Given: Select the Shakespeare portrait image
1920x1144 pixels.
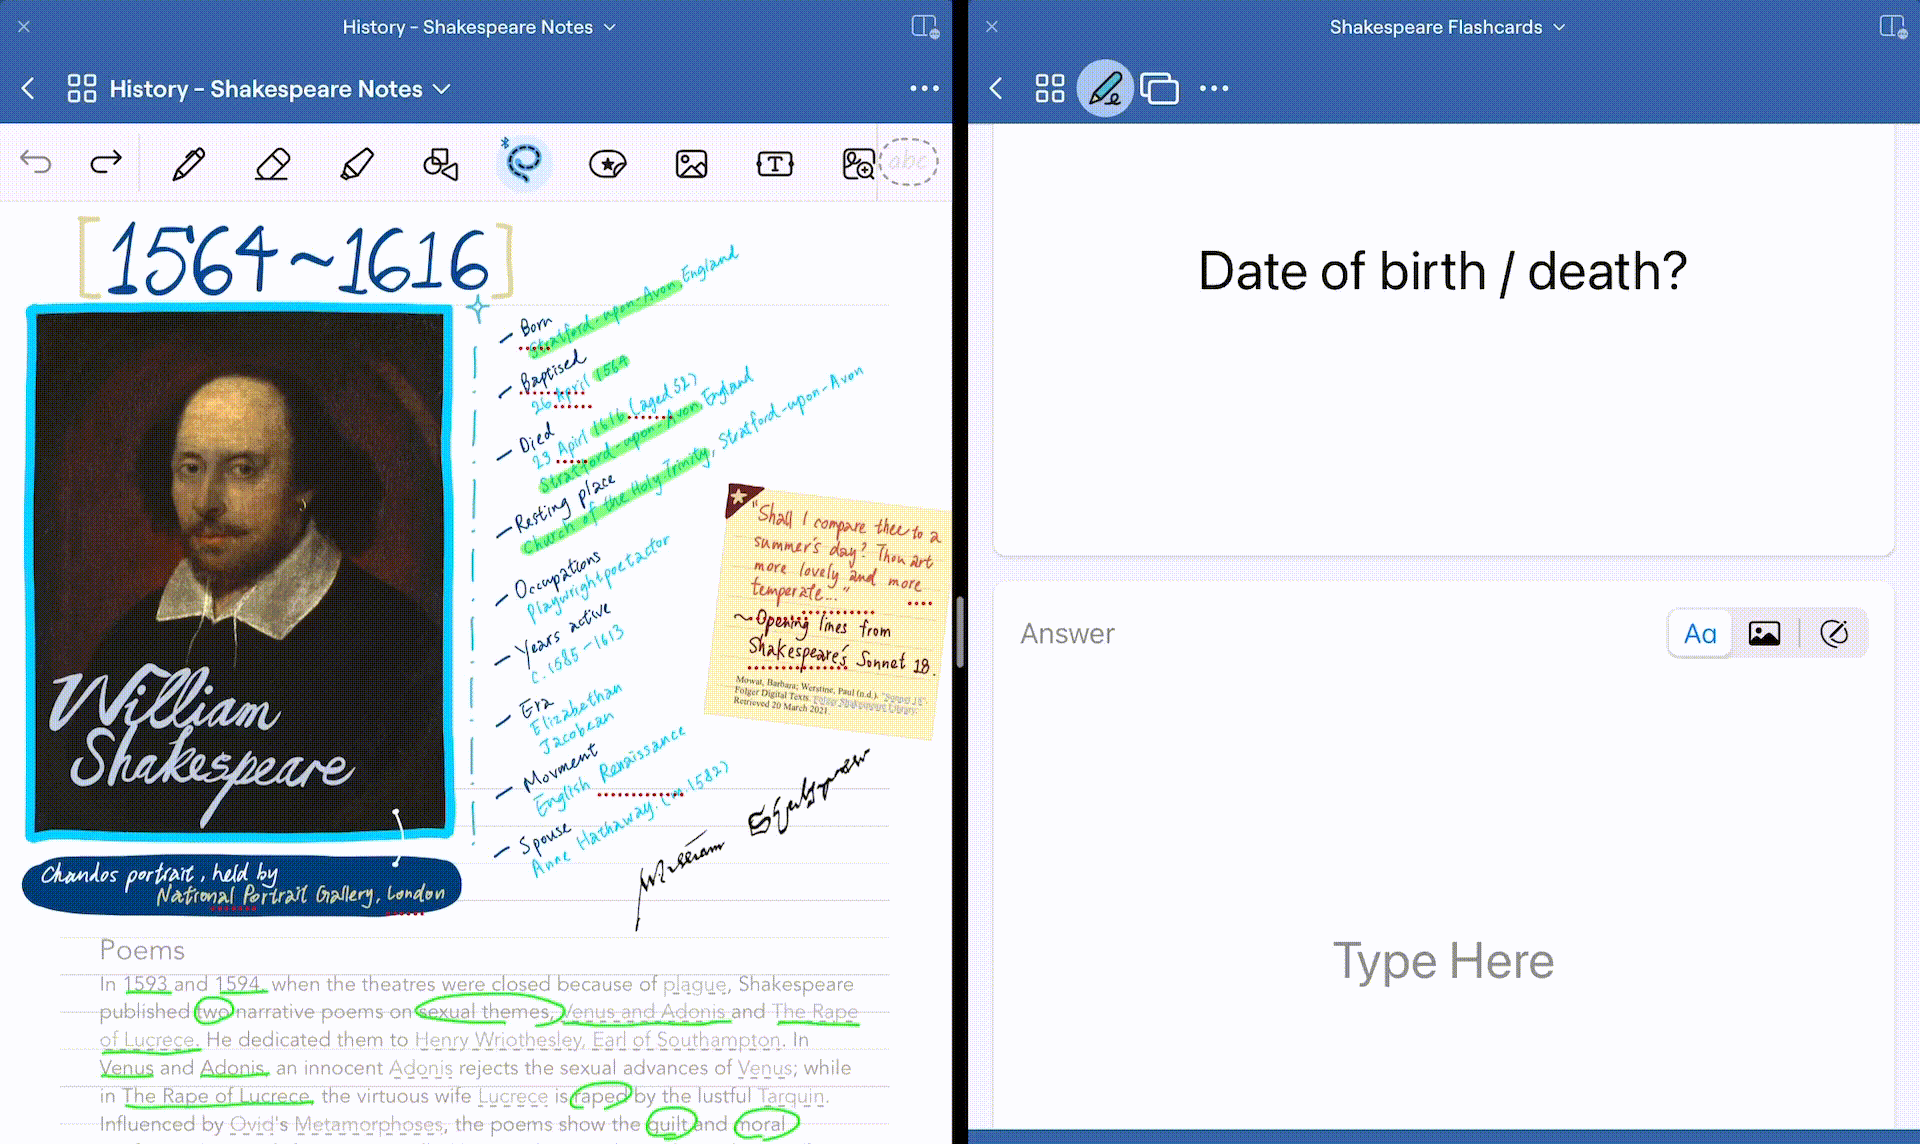Looking at the screenshot, I should point(240,572).
